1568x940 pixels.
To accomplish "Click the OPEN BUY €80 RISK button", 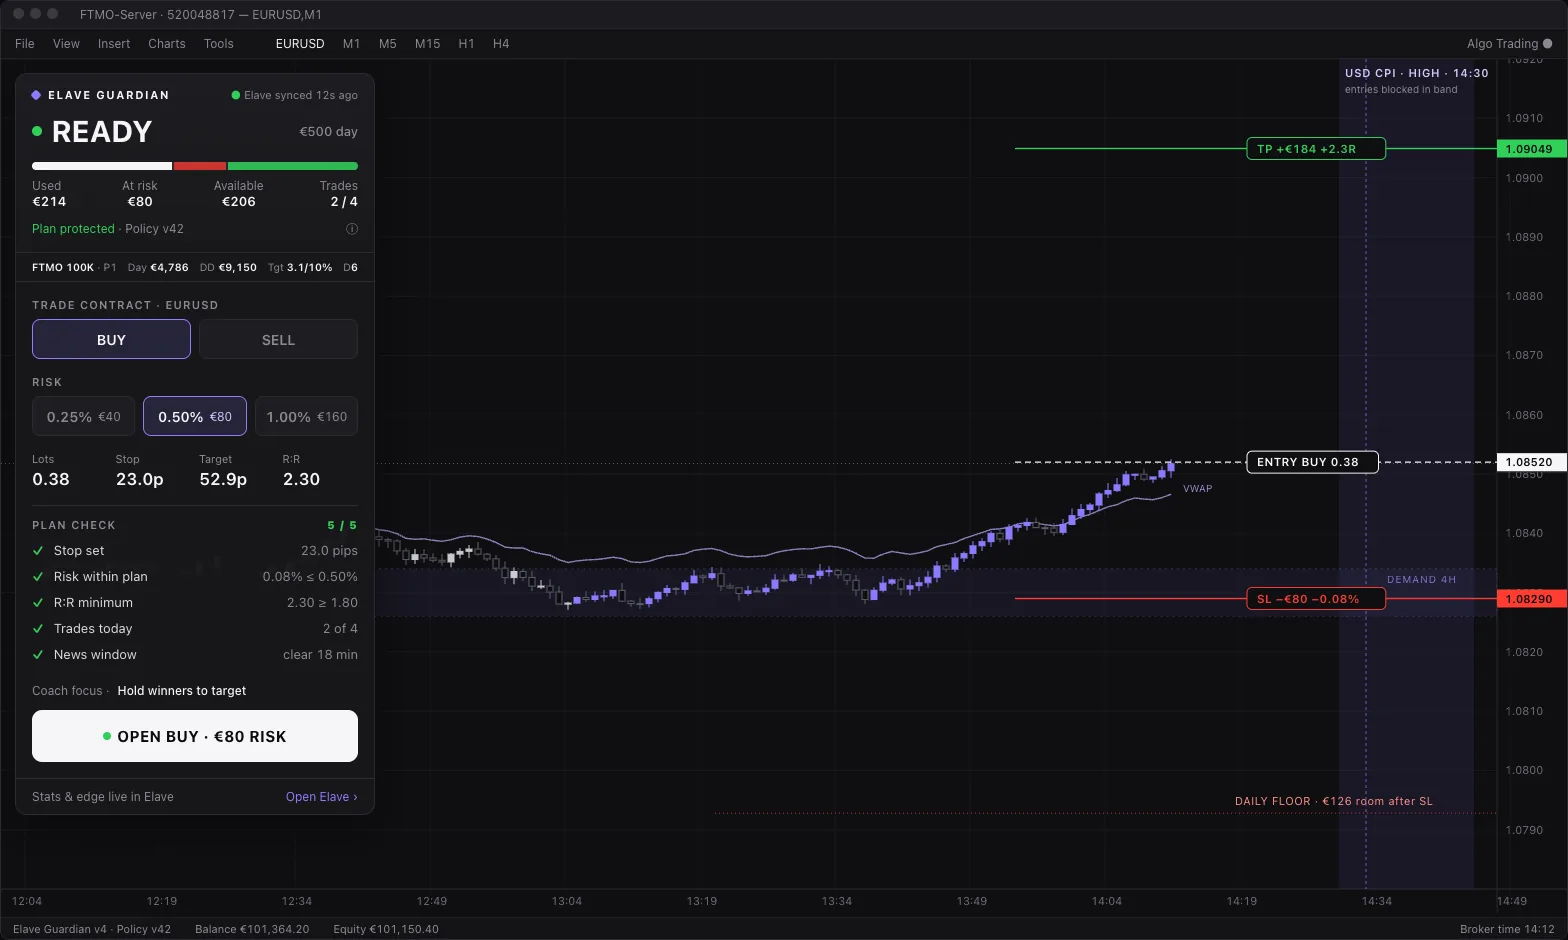I will (195, 736).
